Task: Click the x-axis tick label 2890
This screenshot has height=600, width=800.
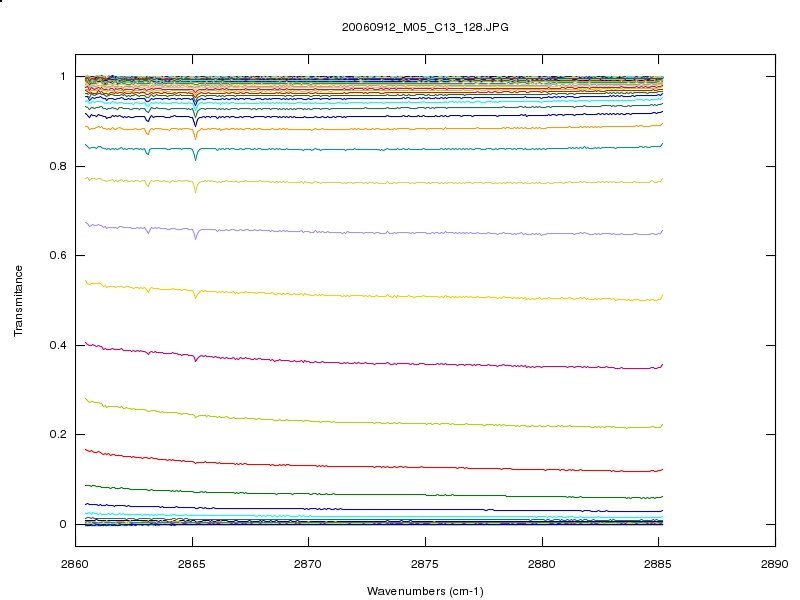Action: 774,564
